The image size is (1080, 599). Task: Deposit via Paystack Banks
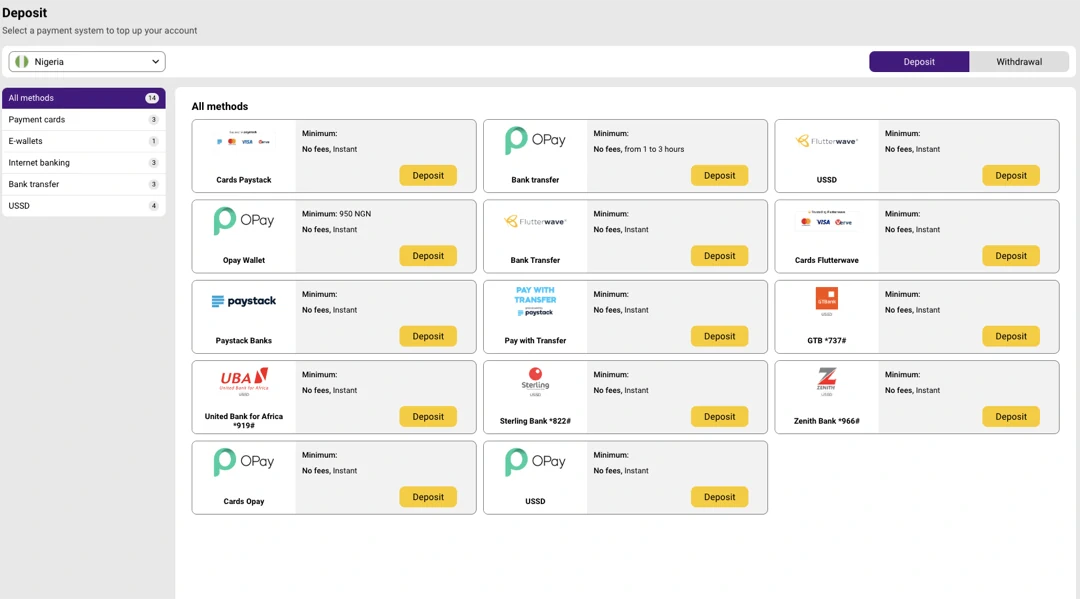(x=428, y=336)
